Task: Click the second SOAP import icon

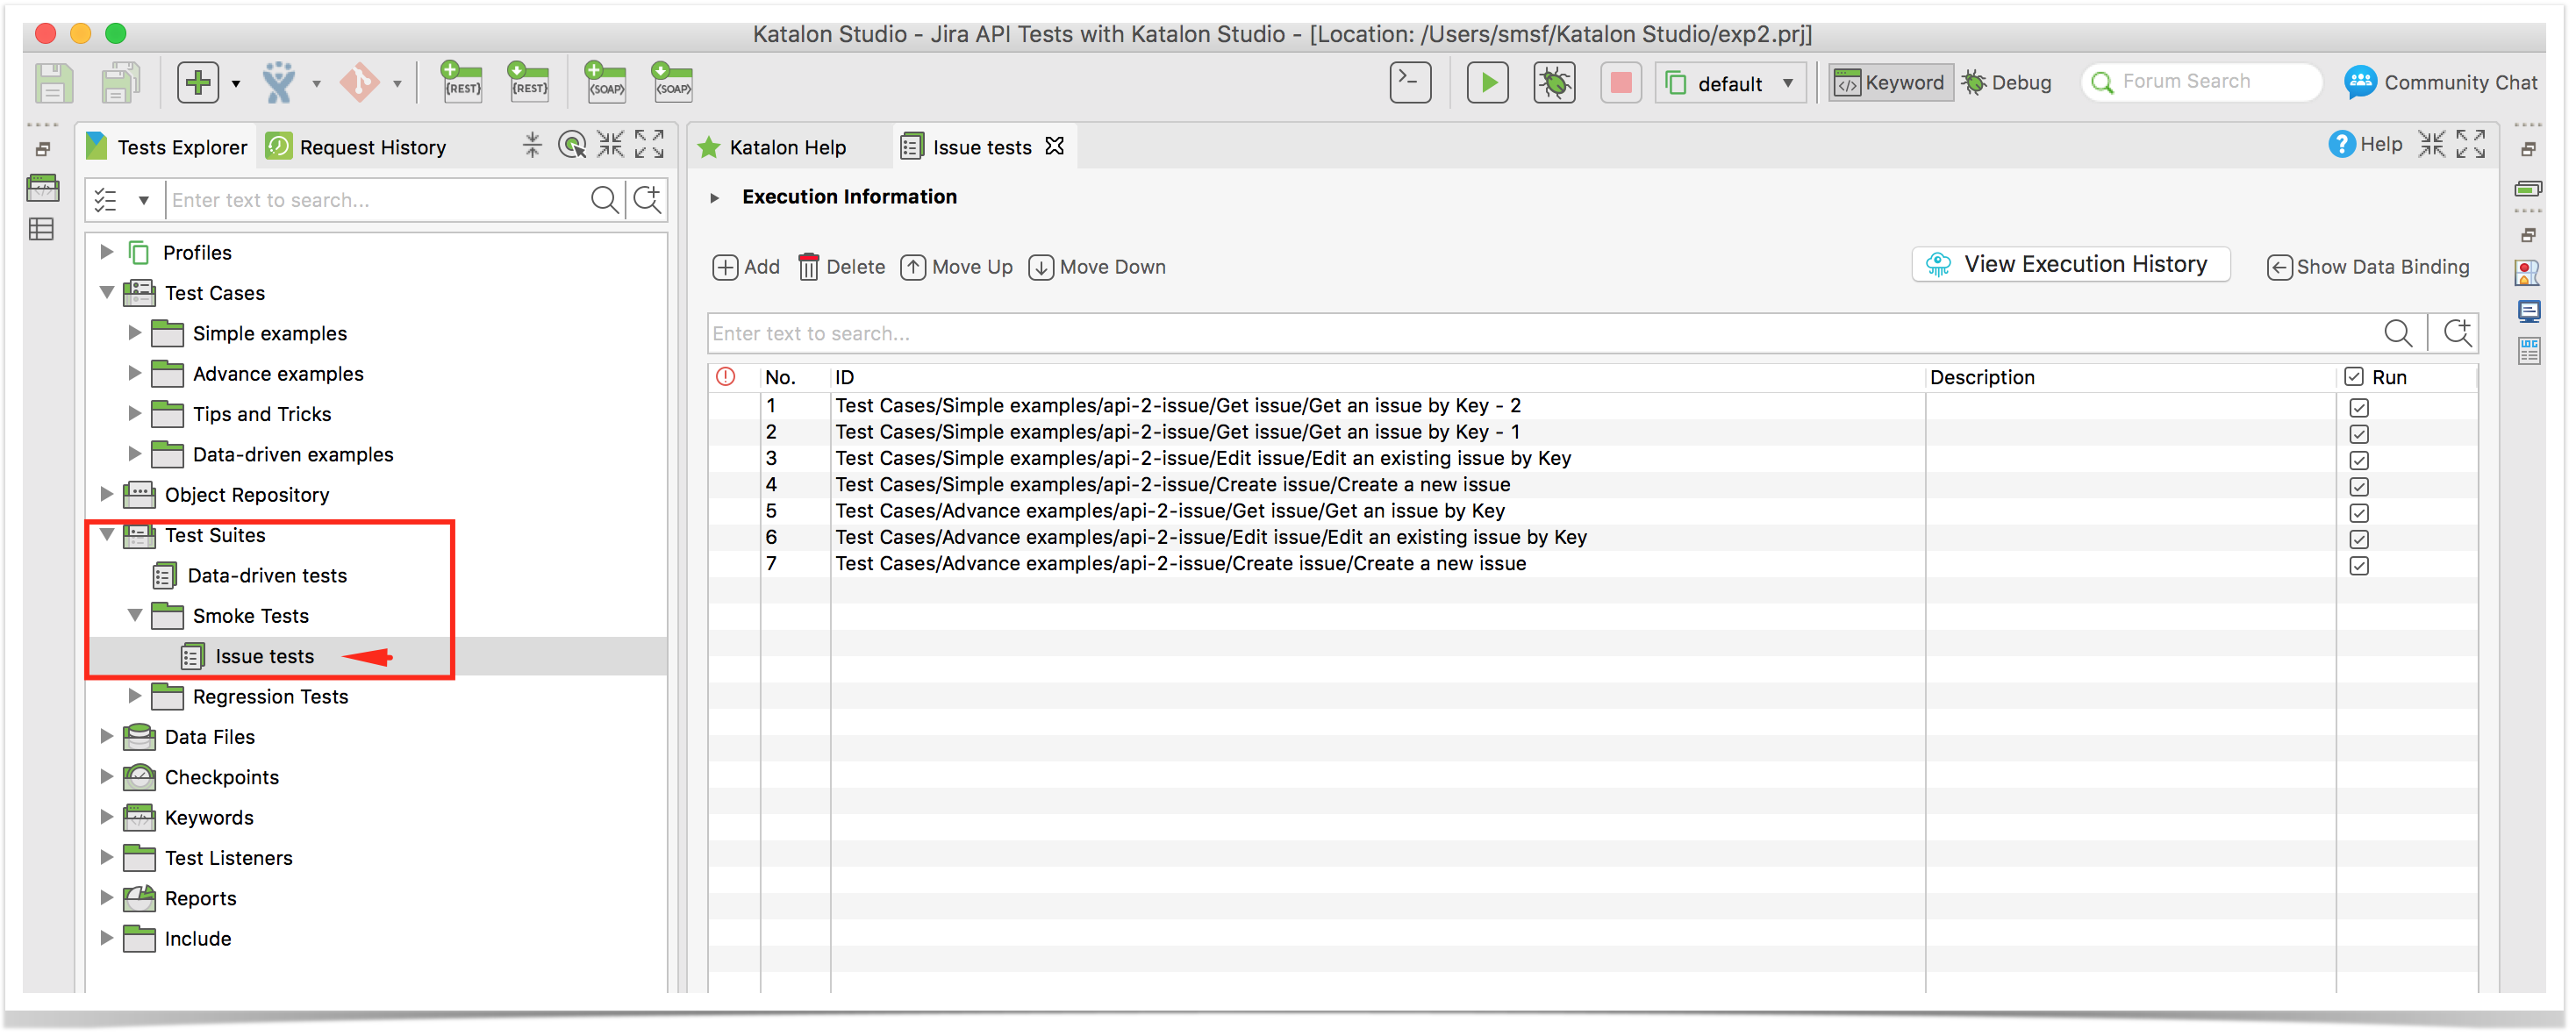Action: point(672,83)
